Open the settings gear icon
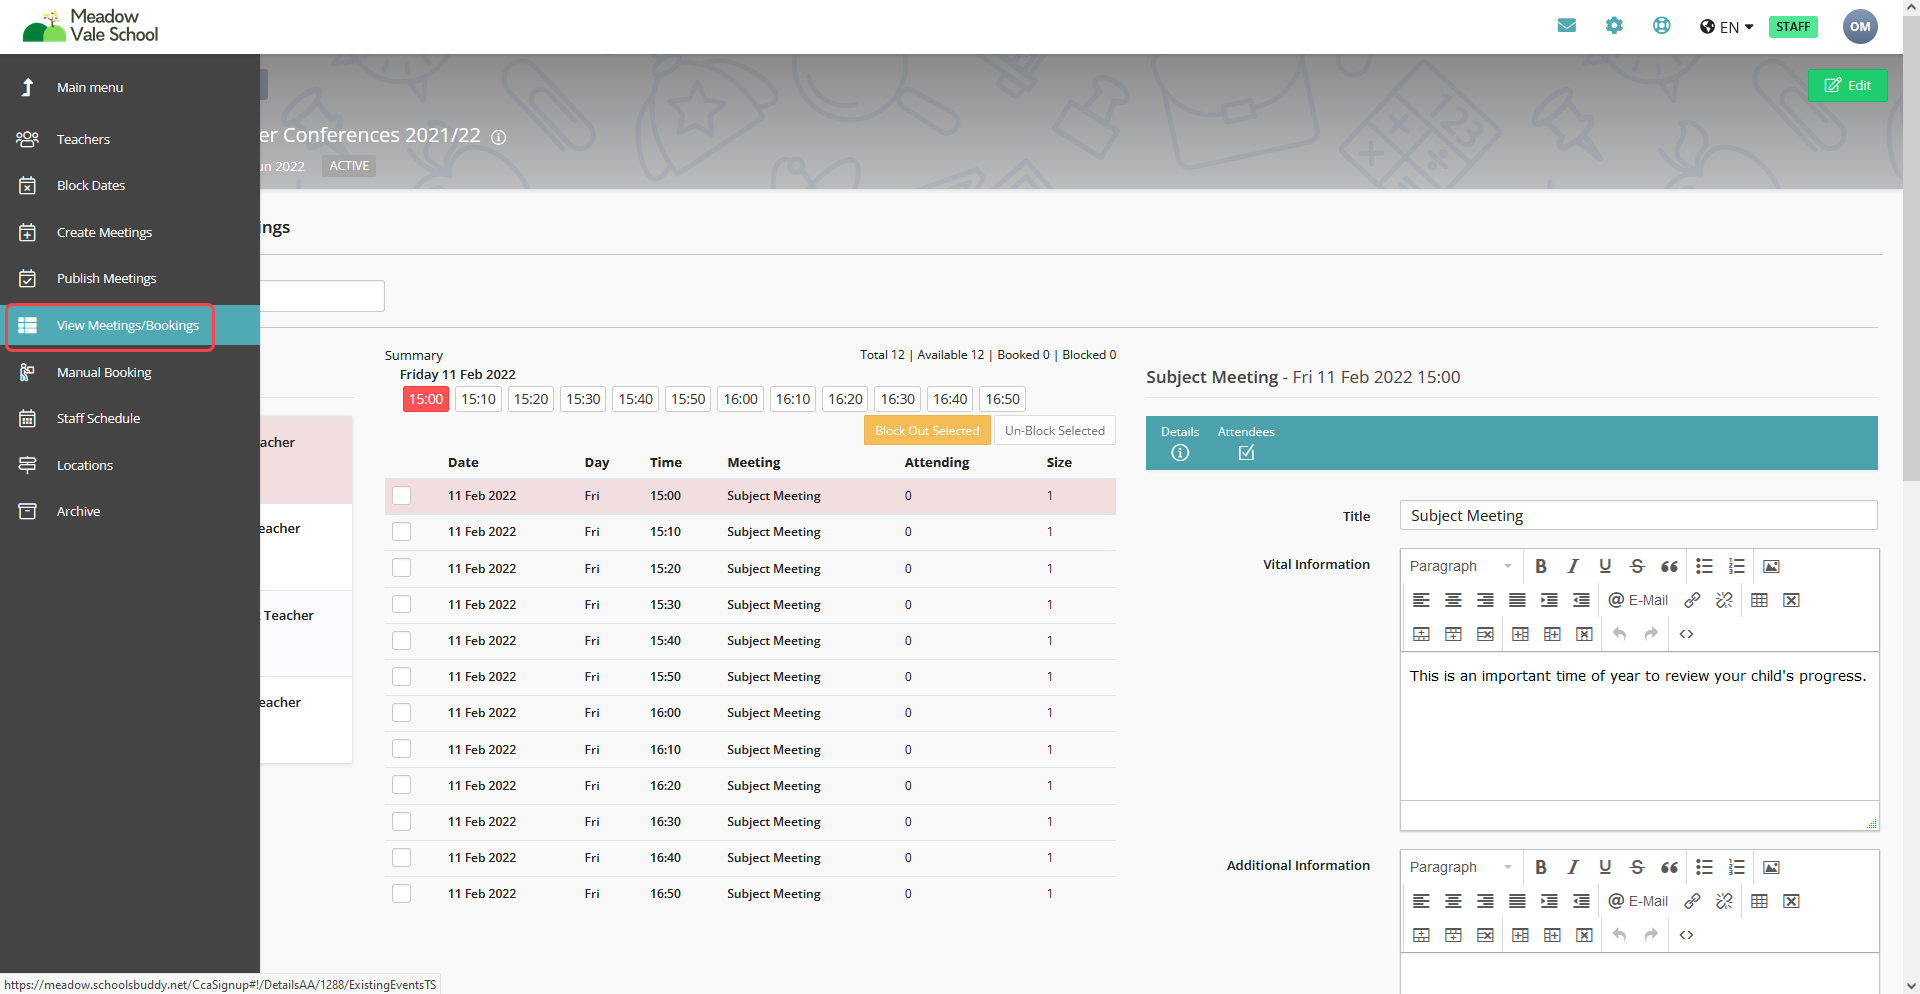The image size is (1920, 994). (x=1614, y=26)
